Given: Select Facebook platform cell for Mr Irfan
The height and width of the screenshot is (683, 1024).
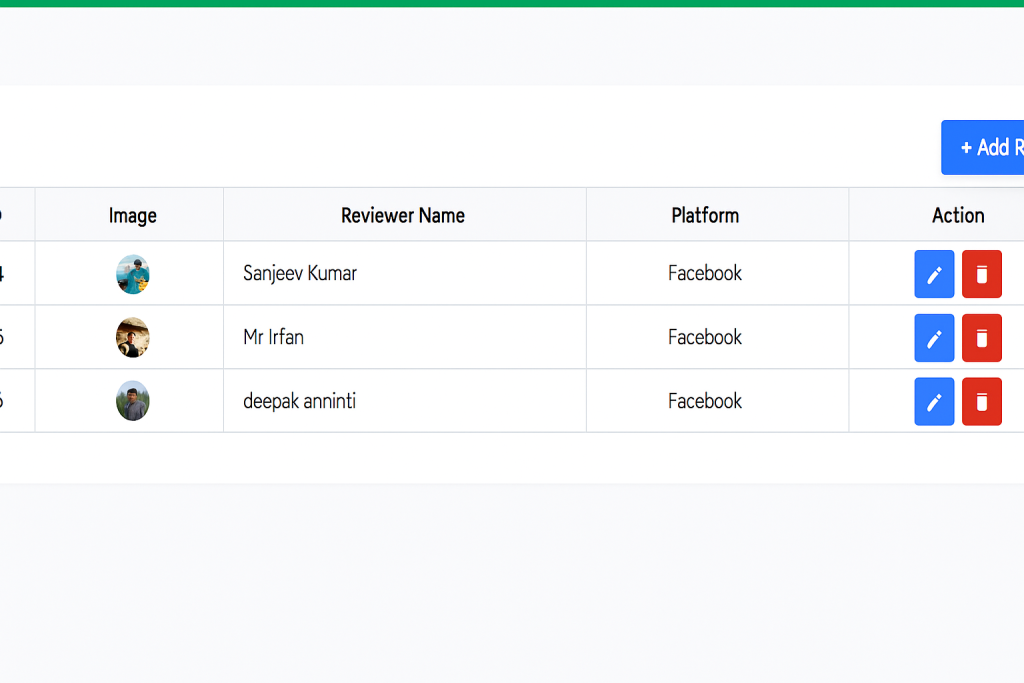Looking at the screenshot, I should click(x=705, y=337).
